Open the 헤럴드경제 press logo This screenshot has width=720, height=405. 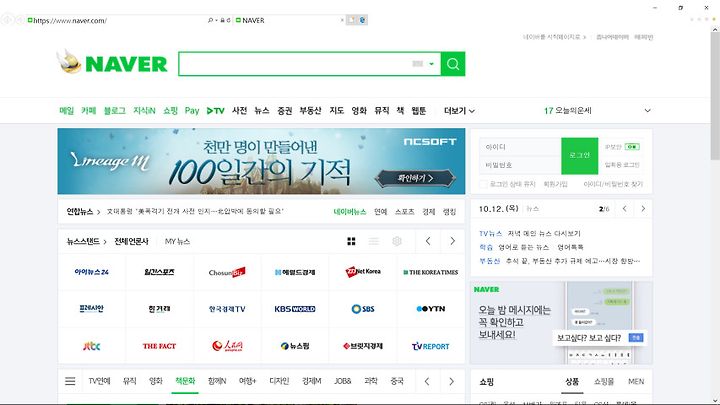click(295, 272)
